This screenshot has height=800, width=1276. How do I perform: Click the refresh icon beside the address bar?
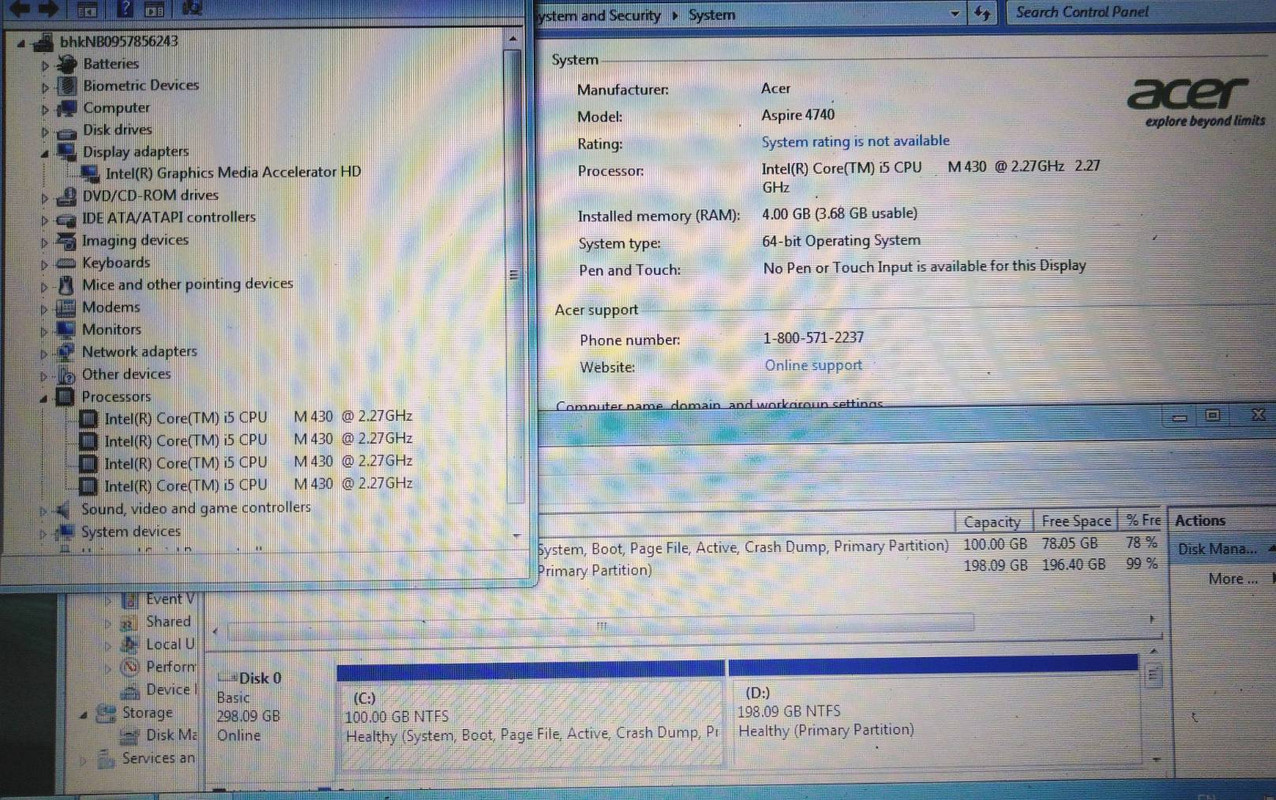coord(982,13)
